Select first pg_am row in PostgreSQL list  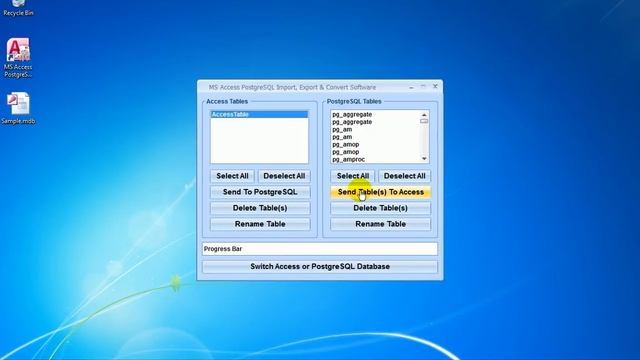(376, 129)
